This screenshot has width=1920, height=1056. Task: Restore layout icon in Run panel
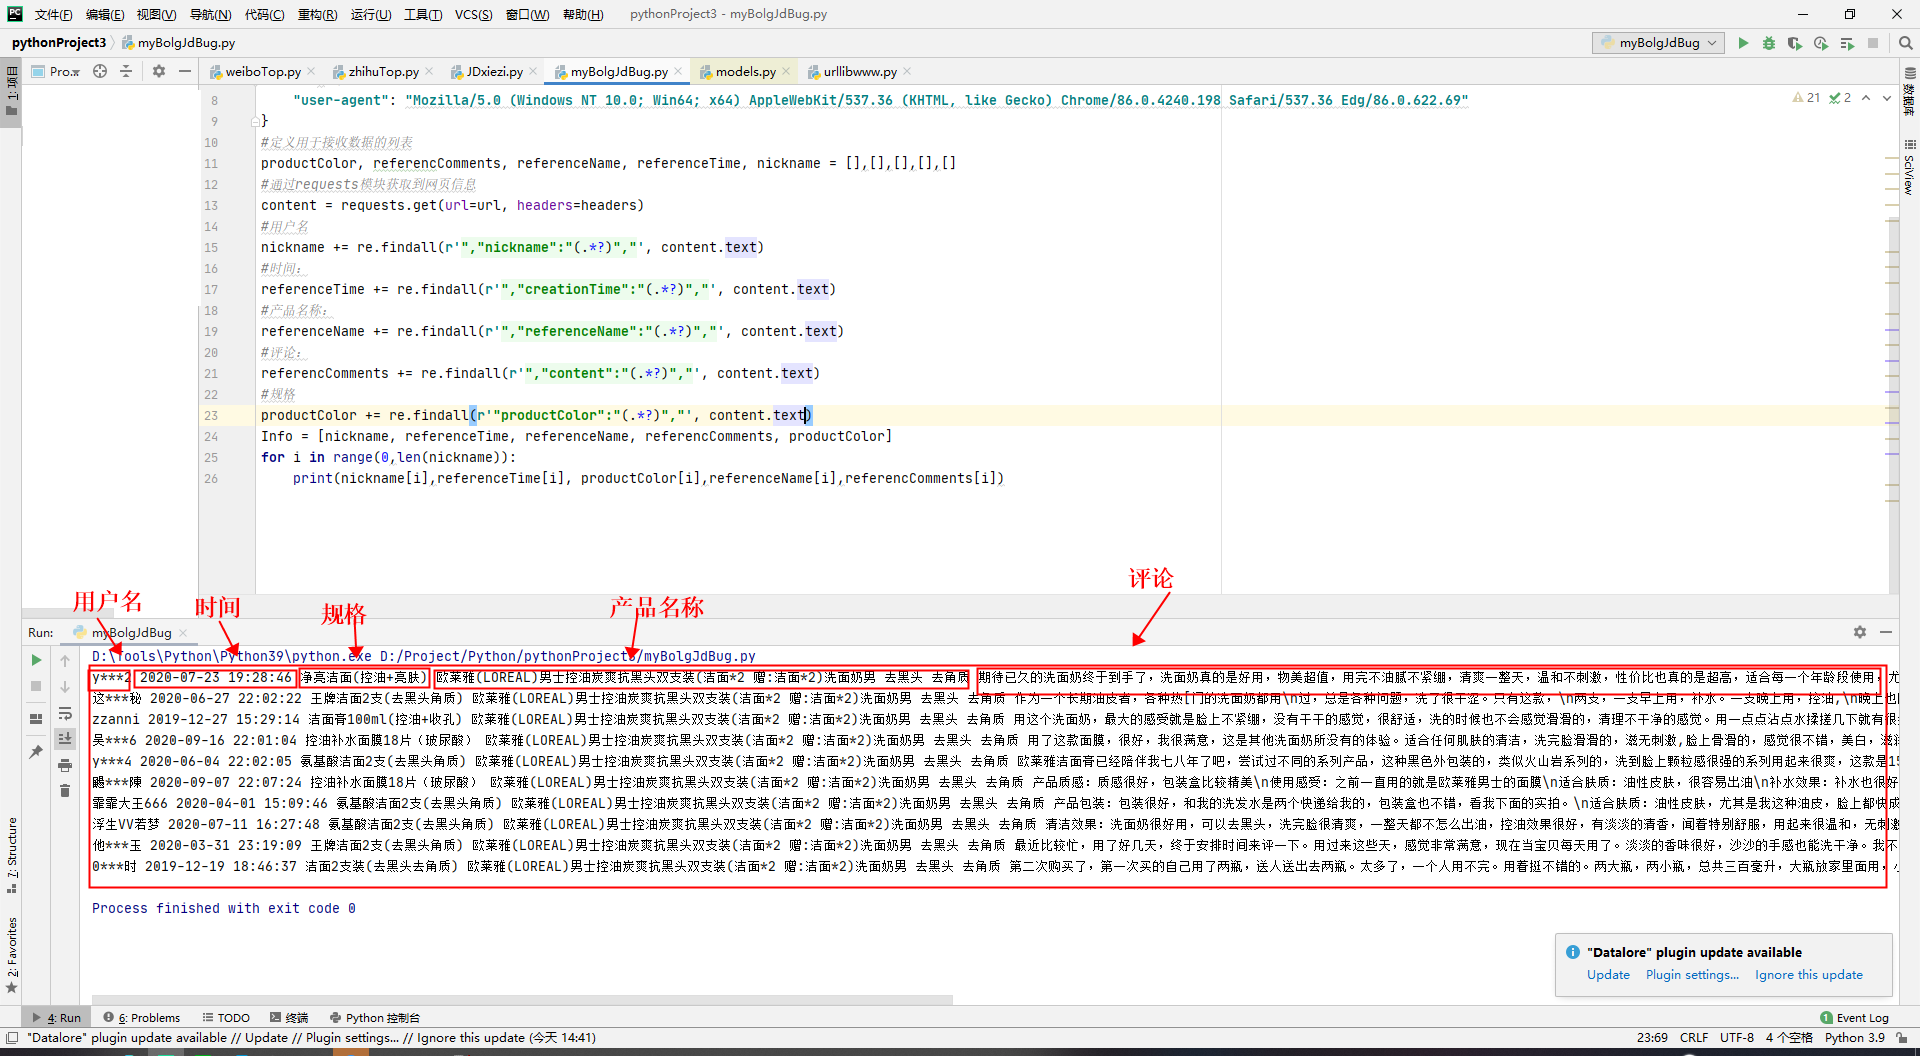point(36,718)
